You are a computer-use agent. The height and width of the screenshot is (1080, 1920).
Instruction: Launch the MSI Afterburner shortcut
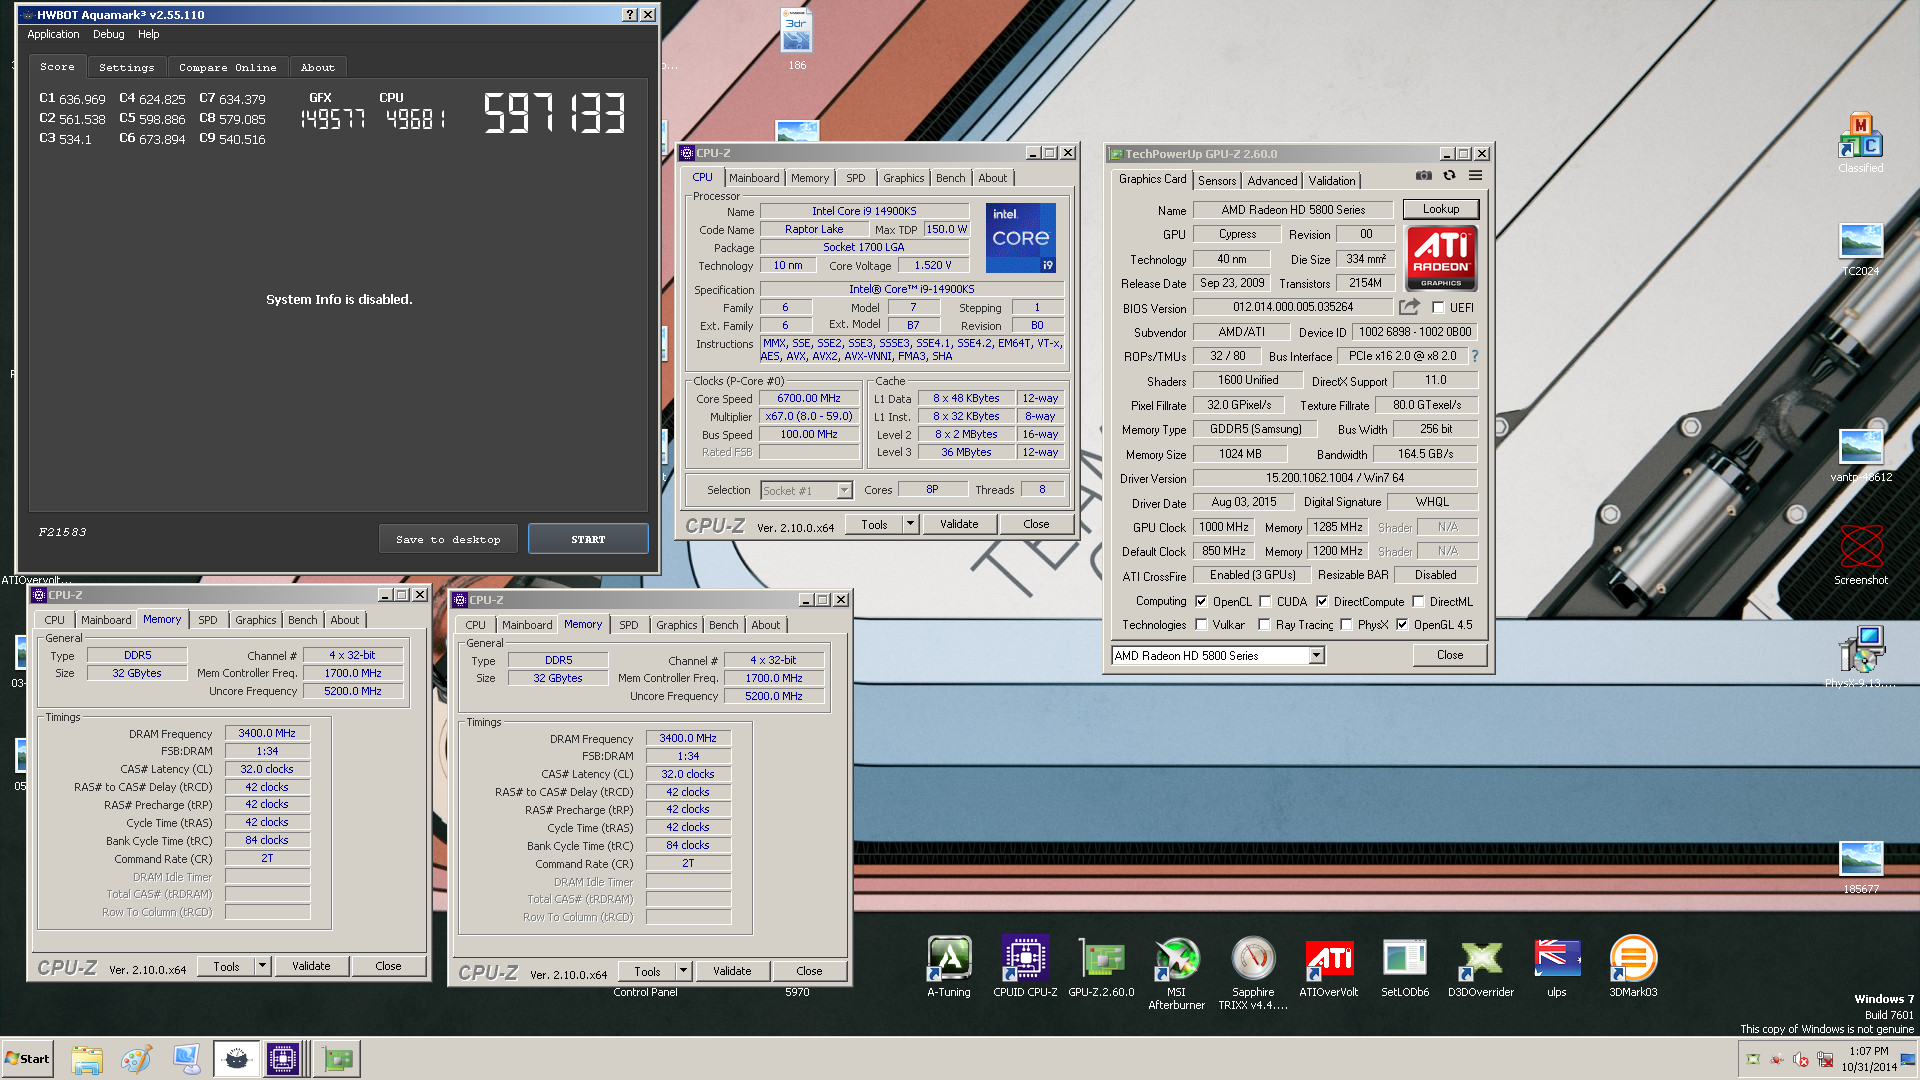pyautogui.click(x=1176, y=972)
